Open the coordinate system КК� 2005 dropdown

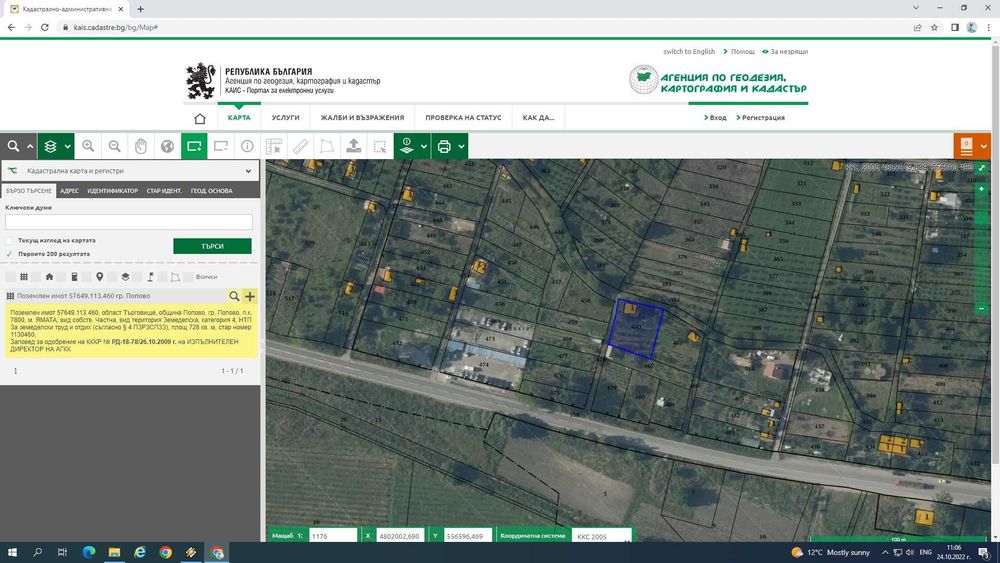pyautogui.click(x=601, y=536)
